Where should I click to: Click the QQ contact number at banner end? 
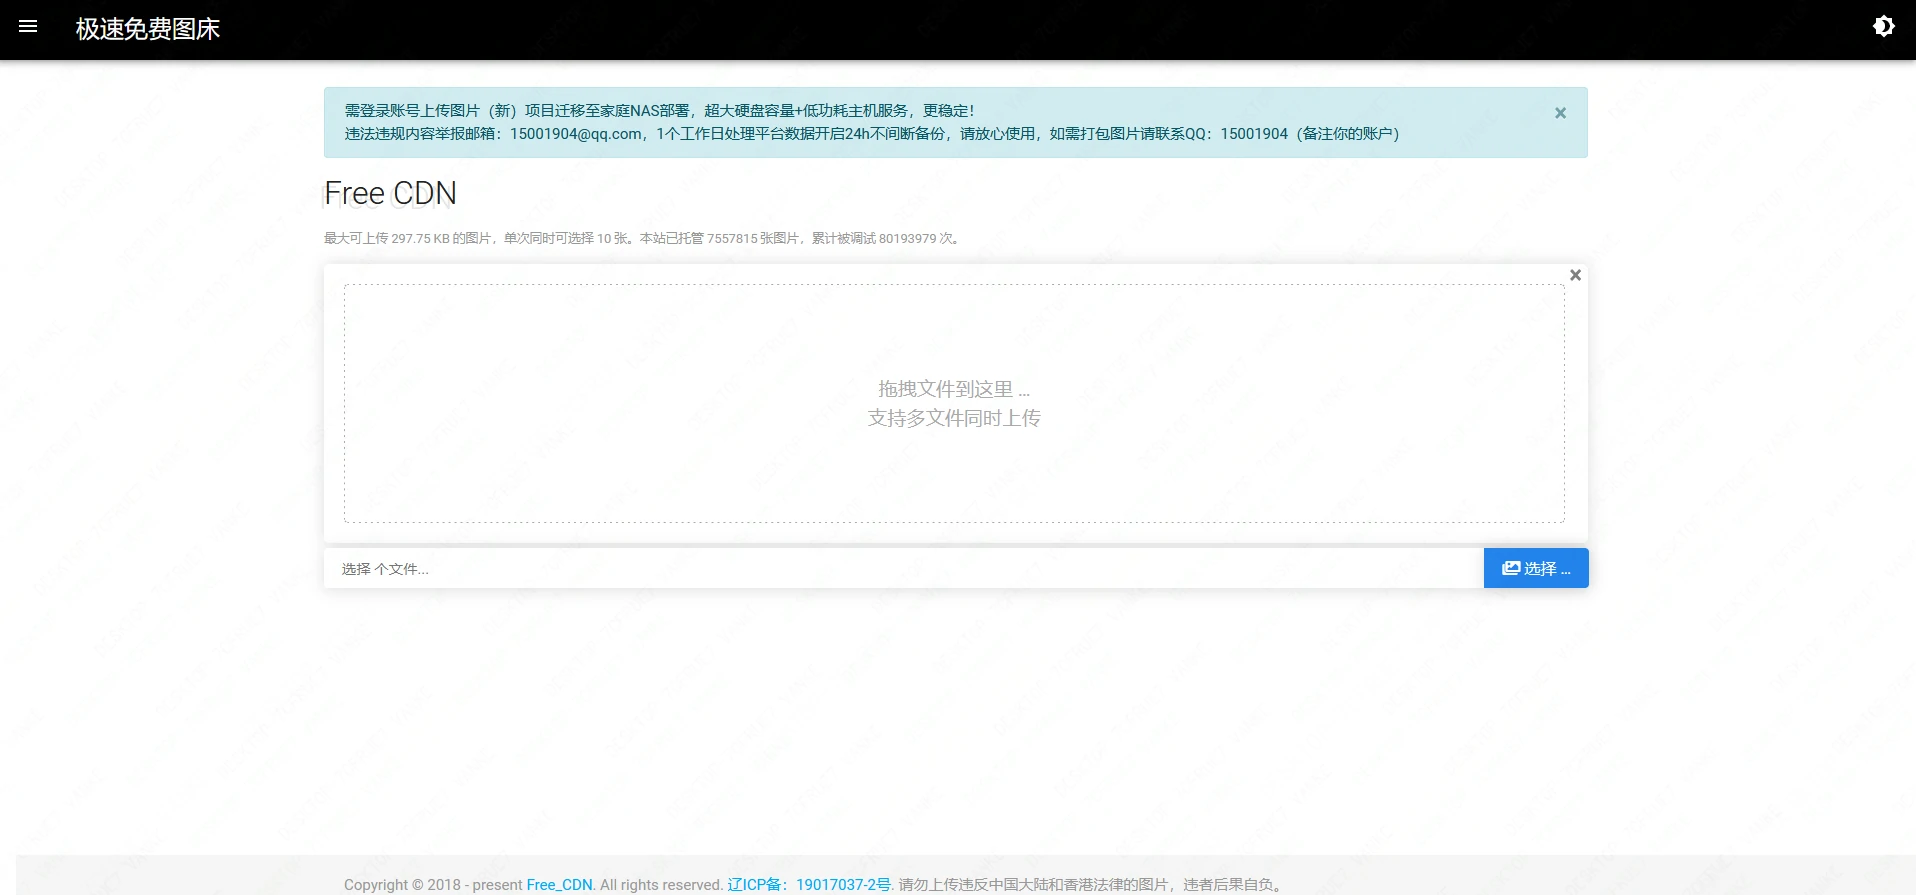[x=1253, y=134]
